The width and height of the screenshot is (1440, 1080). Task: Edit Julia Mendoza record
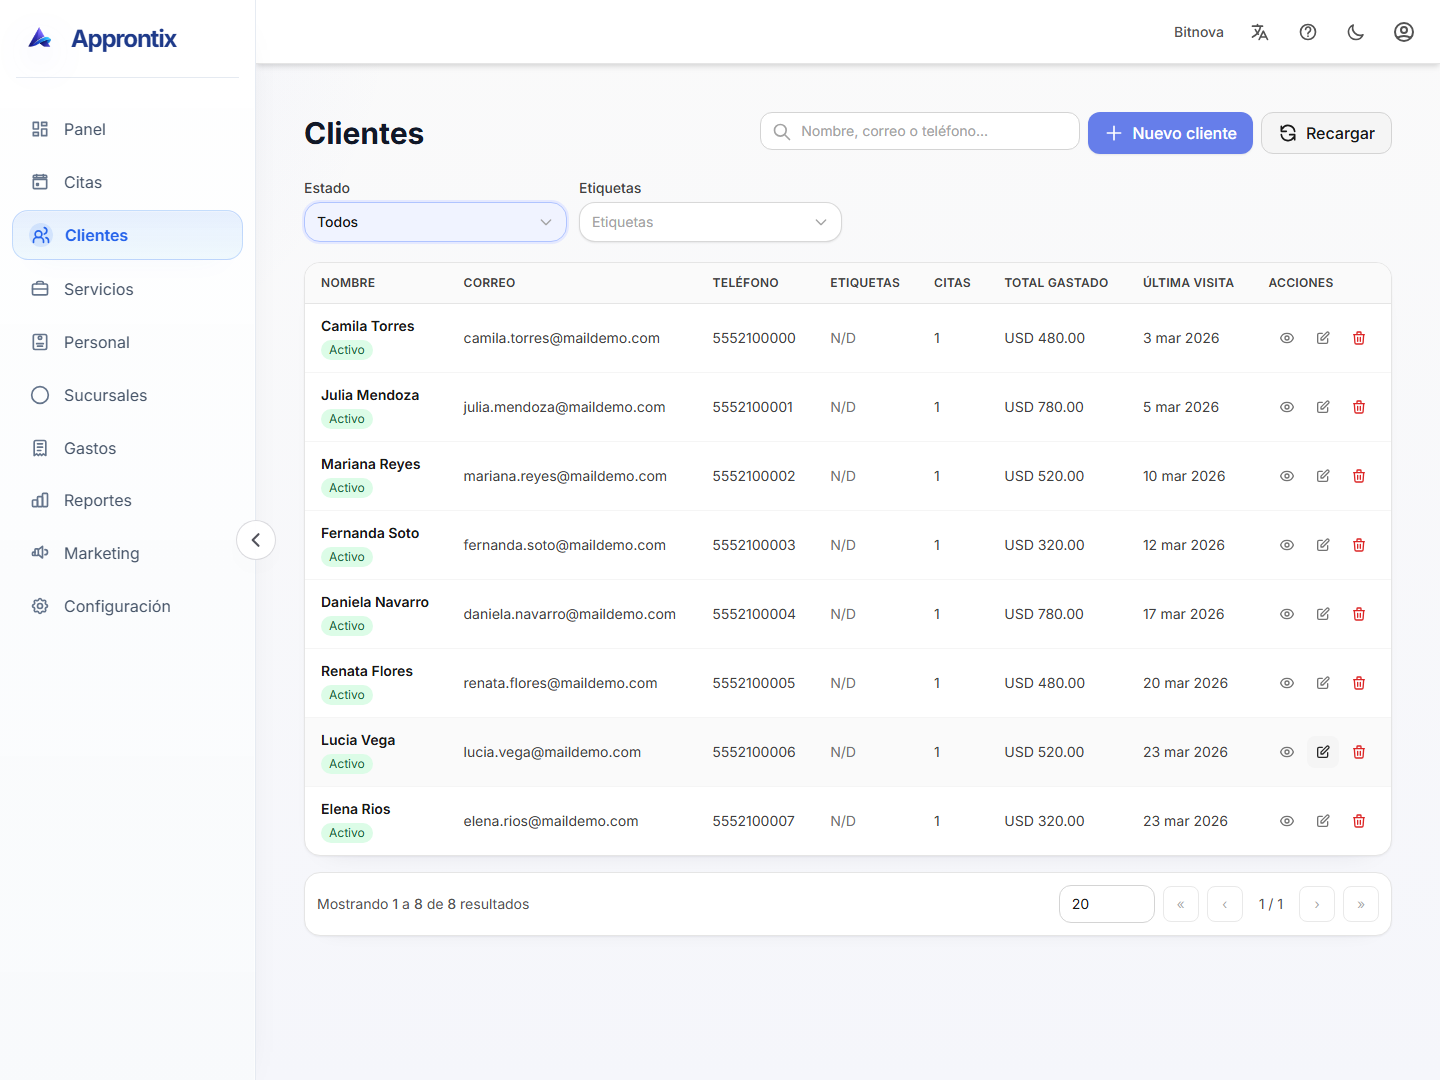click(x=1323, y=407)
